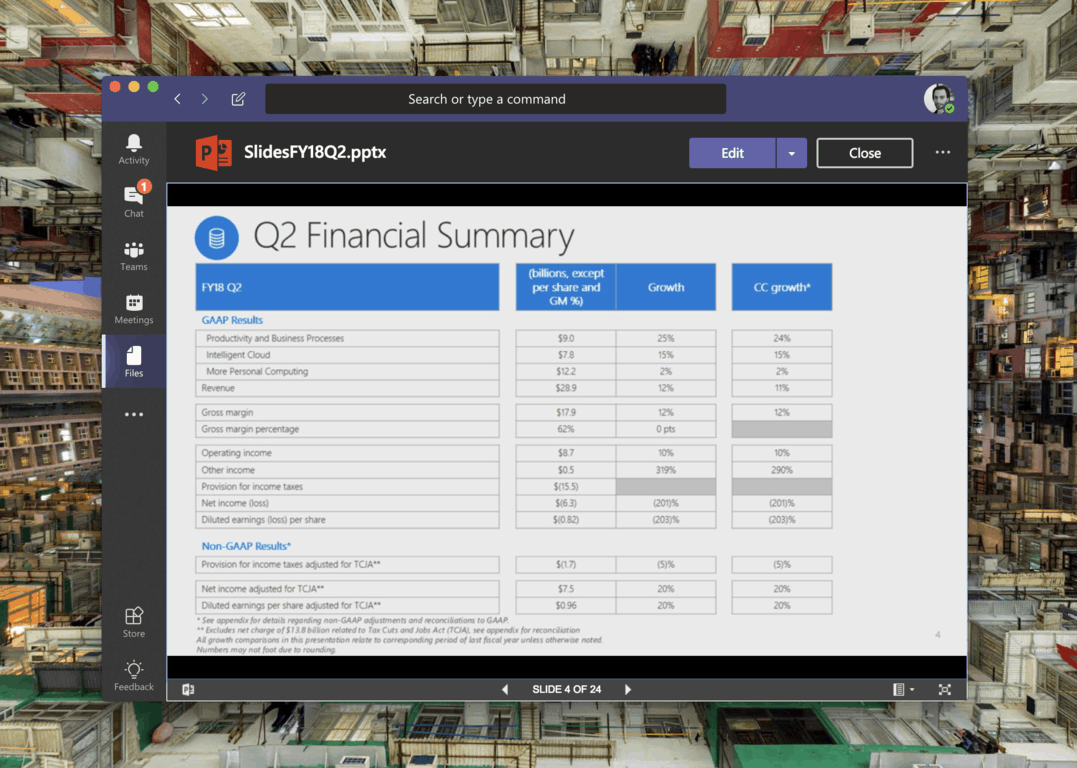Click the new chat compose icon

(238, 99)
